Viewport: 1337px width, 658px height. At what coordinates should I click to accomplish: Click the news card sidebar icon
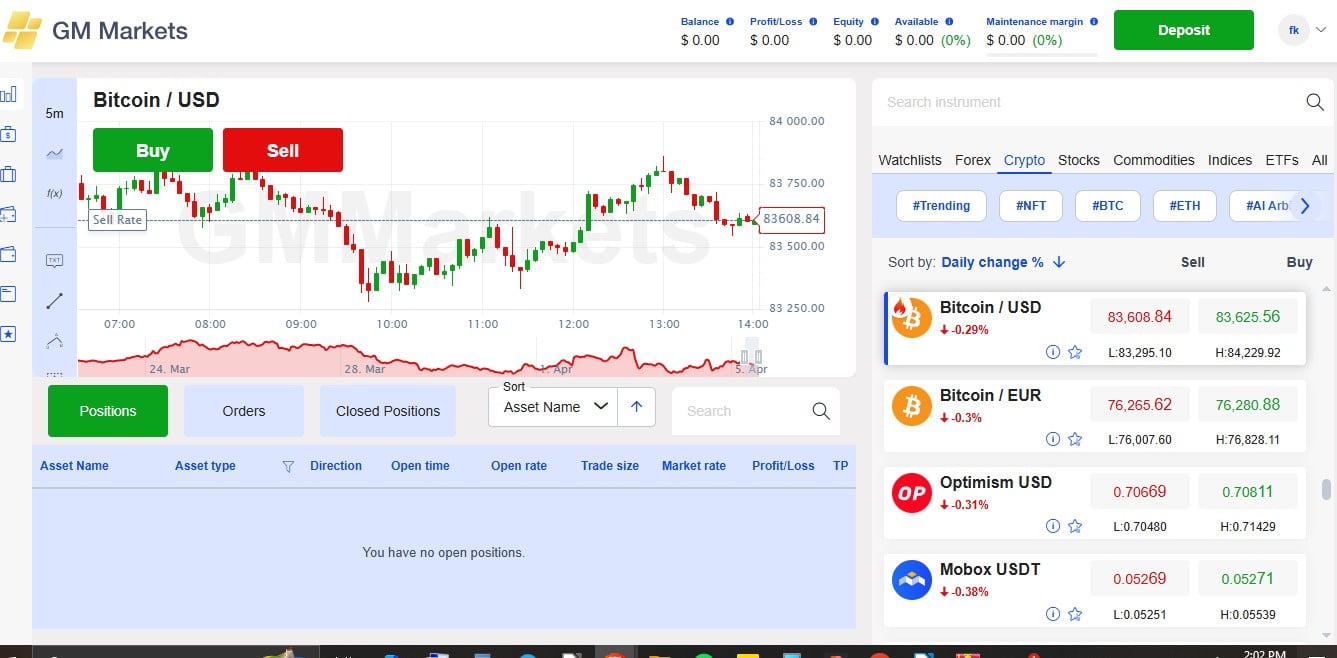pos(8,294)
